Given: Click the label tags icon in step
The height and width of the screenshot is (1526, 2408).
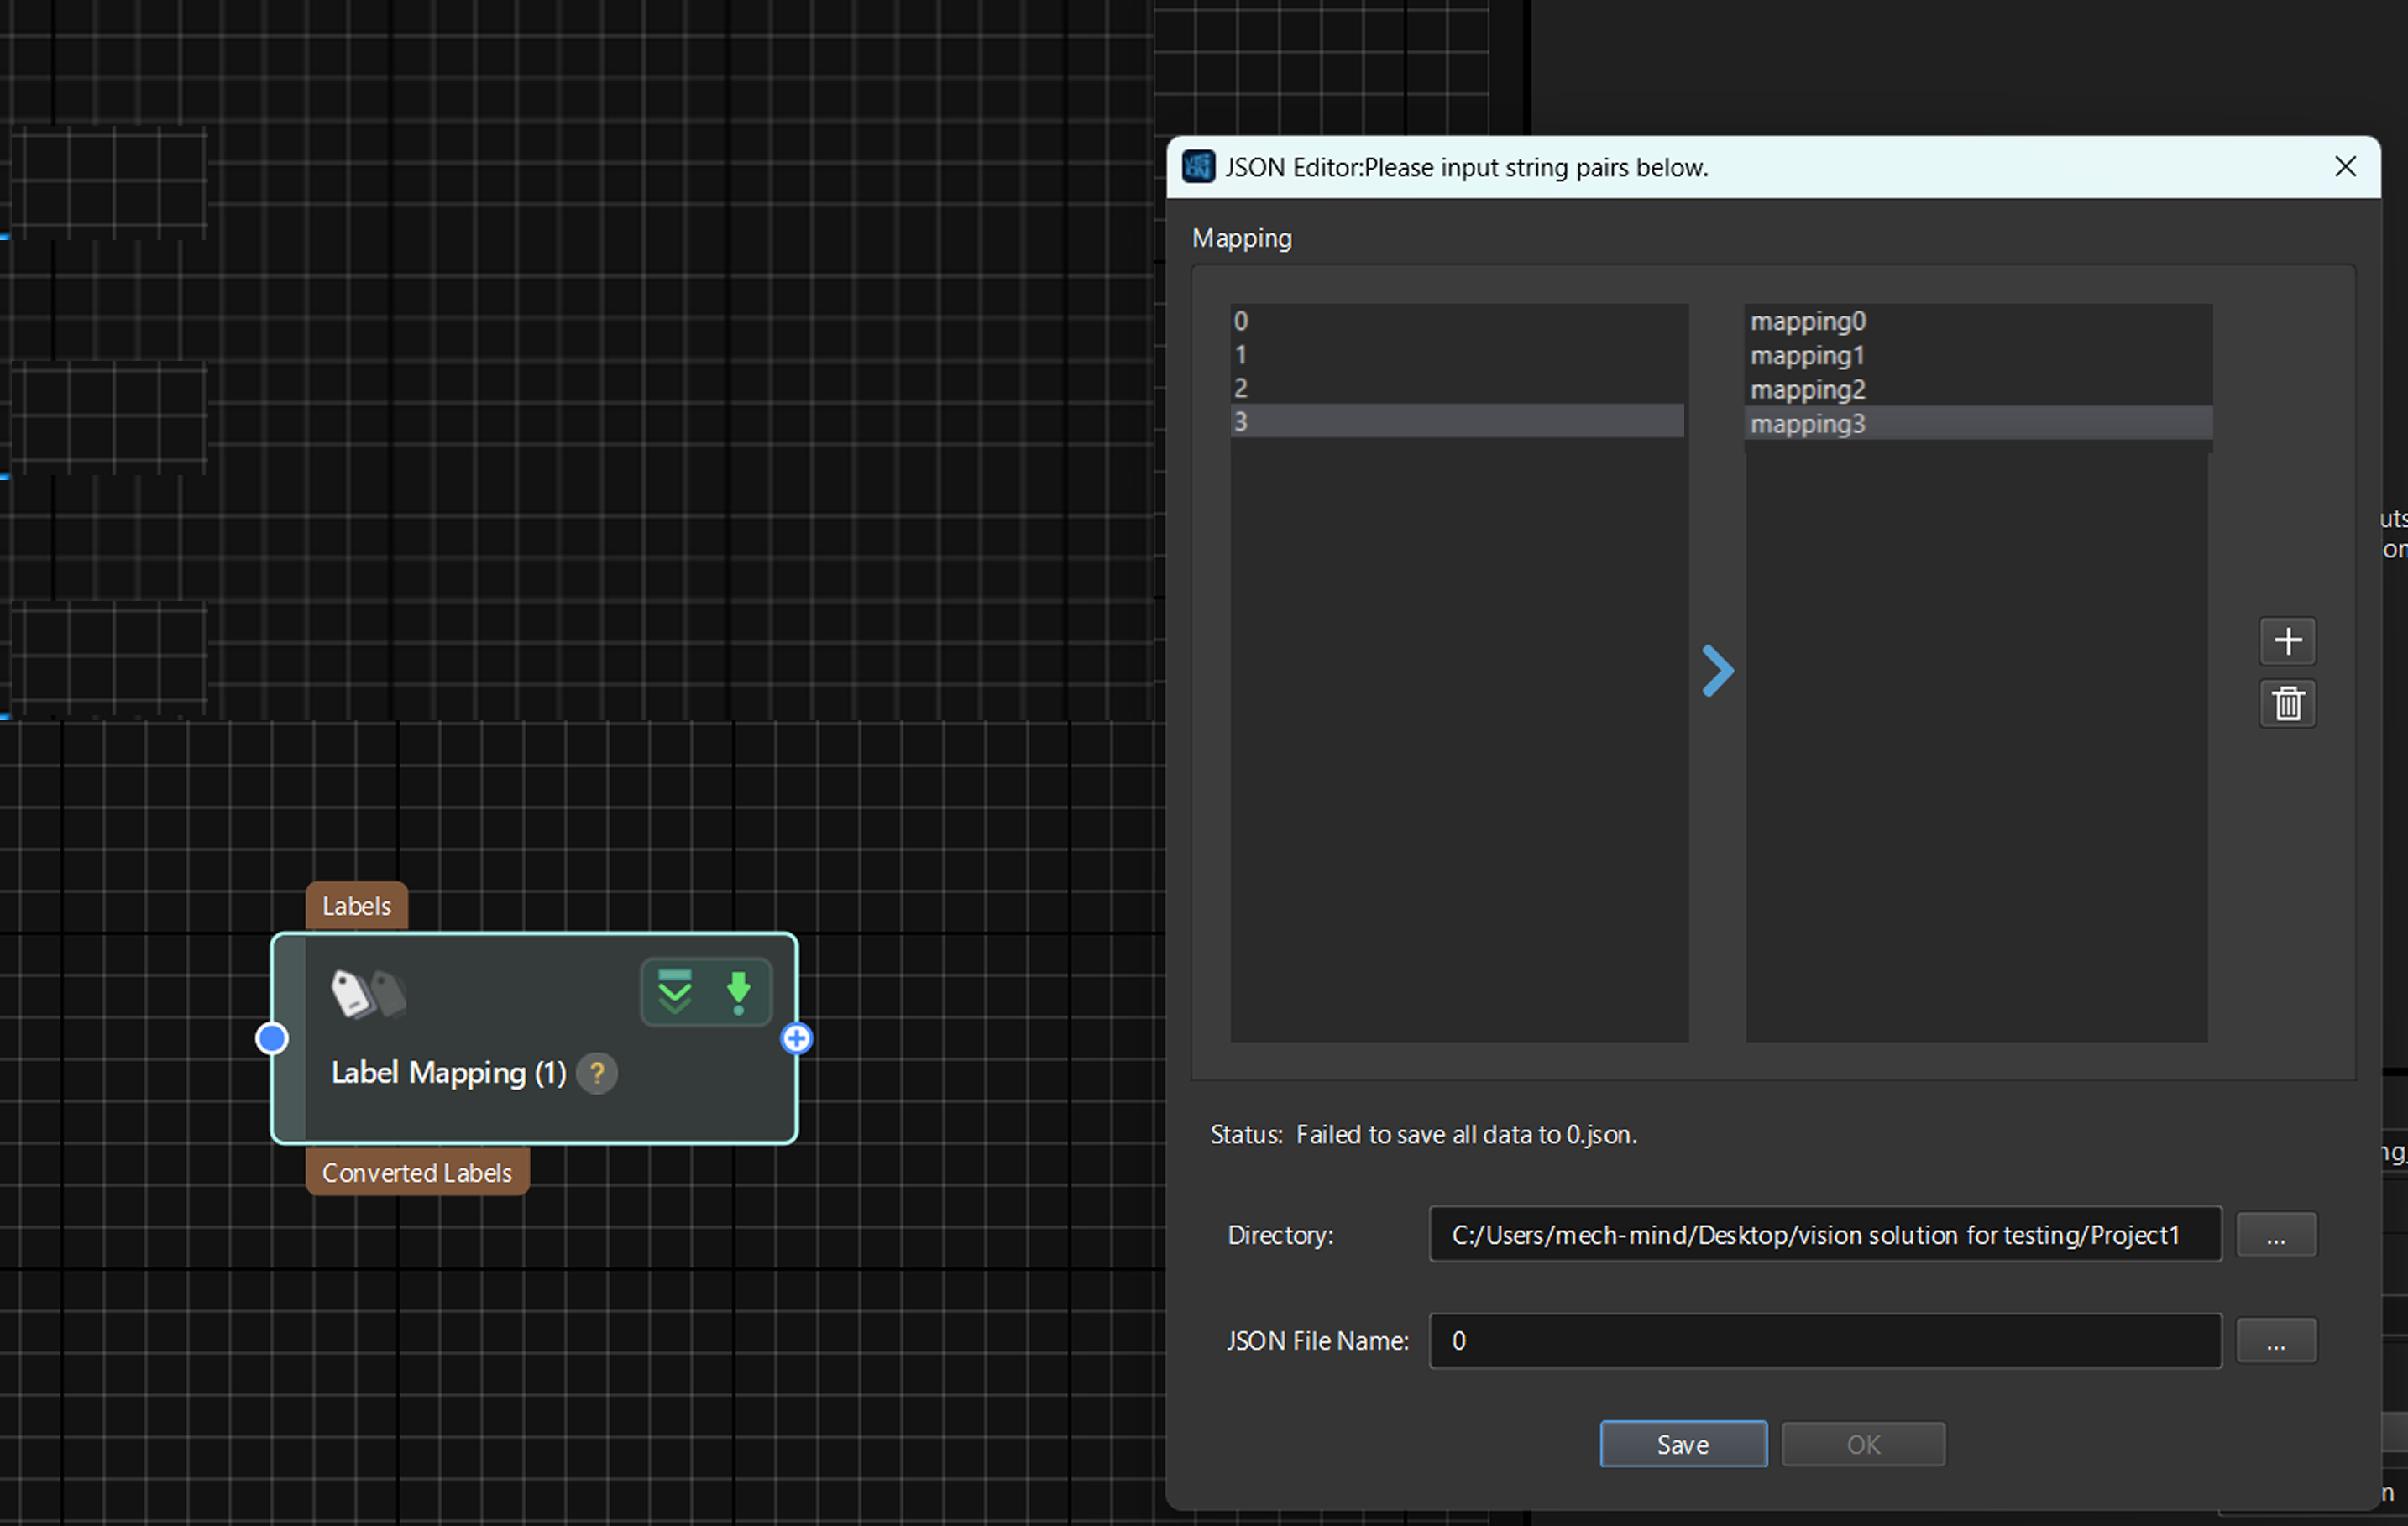Looking at the screenshot, I should point(368,994).
